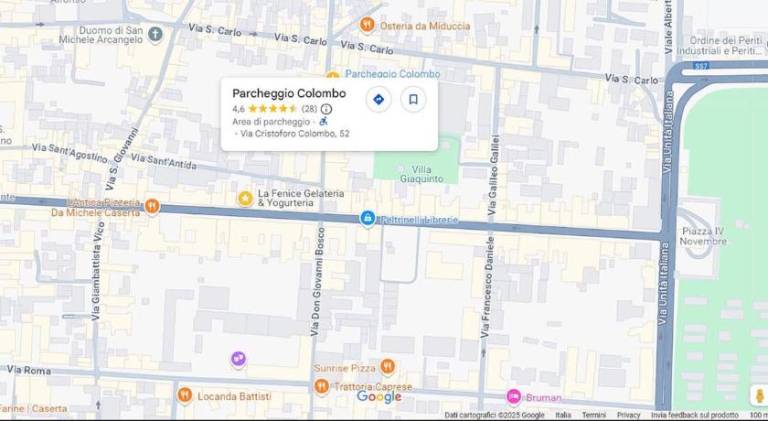Click the Via S. Giovanni street label
This screenshot has height=421, width=768.
(121, 159)
